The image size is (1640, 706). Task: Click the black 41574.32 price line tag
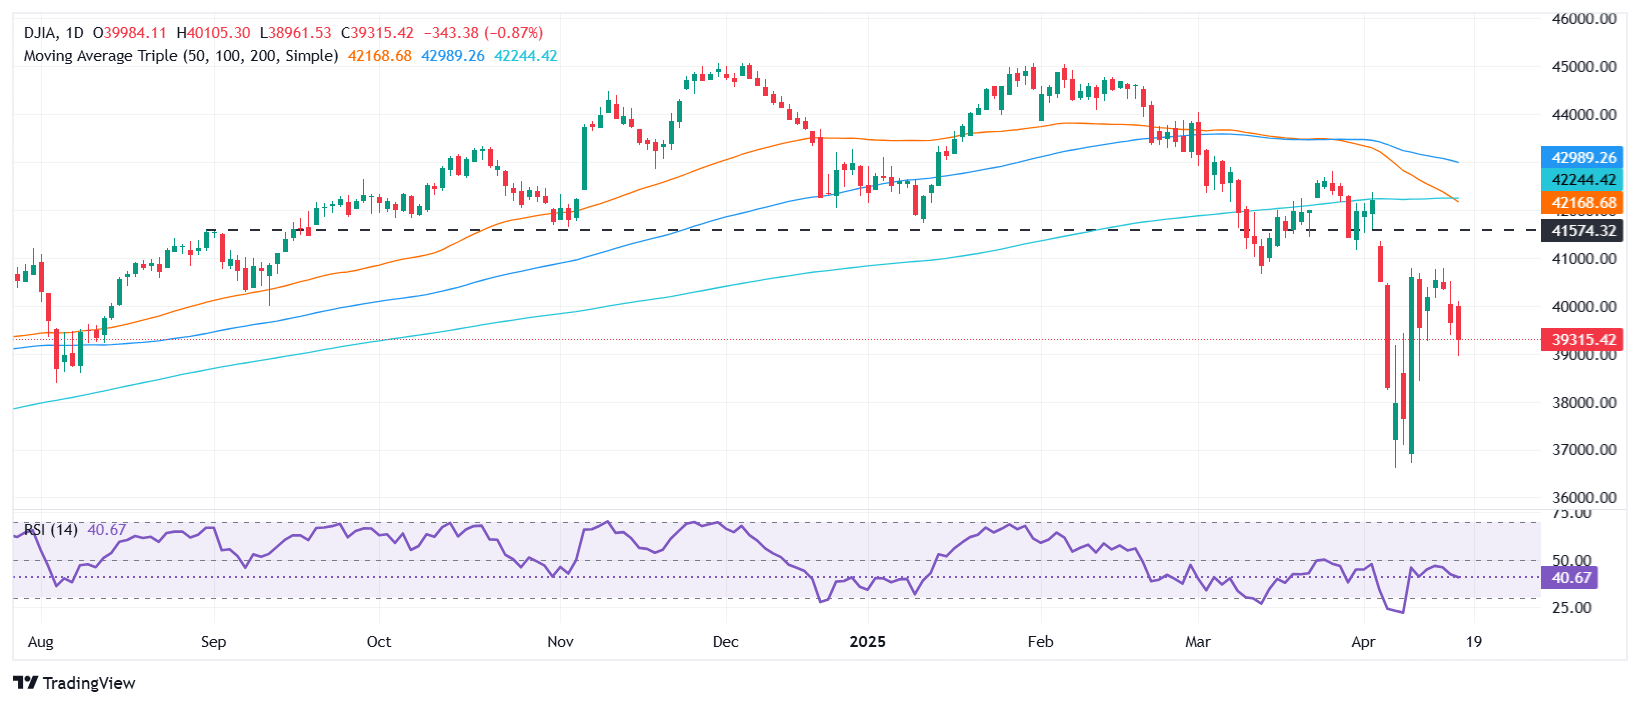click(x=1583, y=231)
